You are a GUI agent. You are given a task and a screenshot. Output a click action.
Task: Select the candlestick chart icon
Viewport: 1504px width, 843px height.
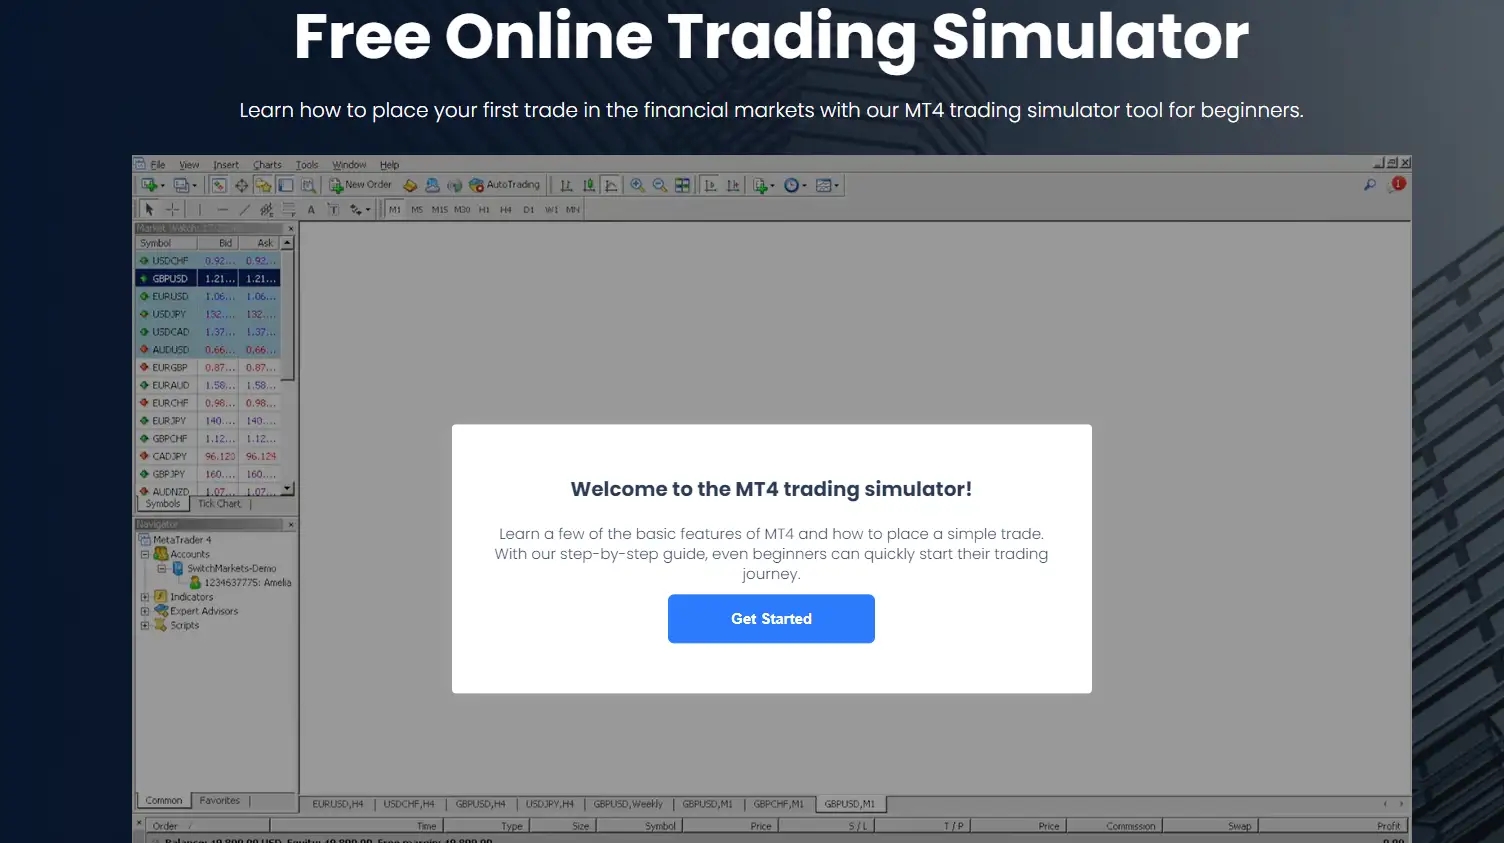pyautogui.click(x=589, y=185)
